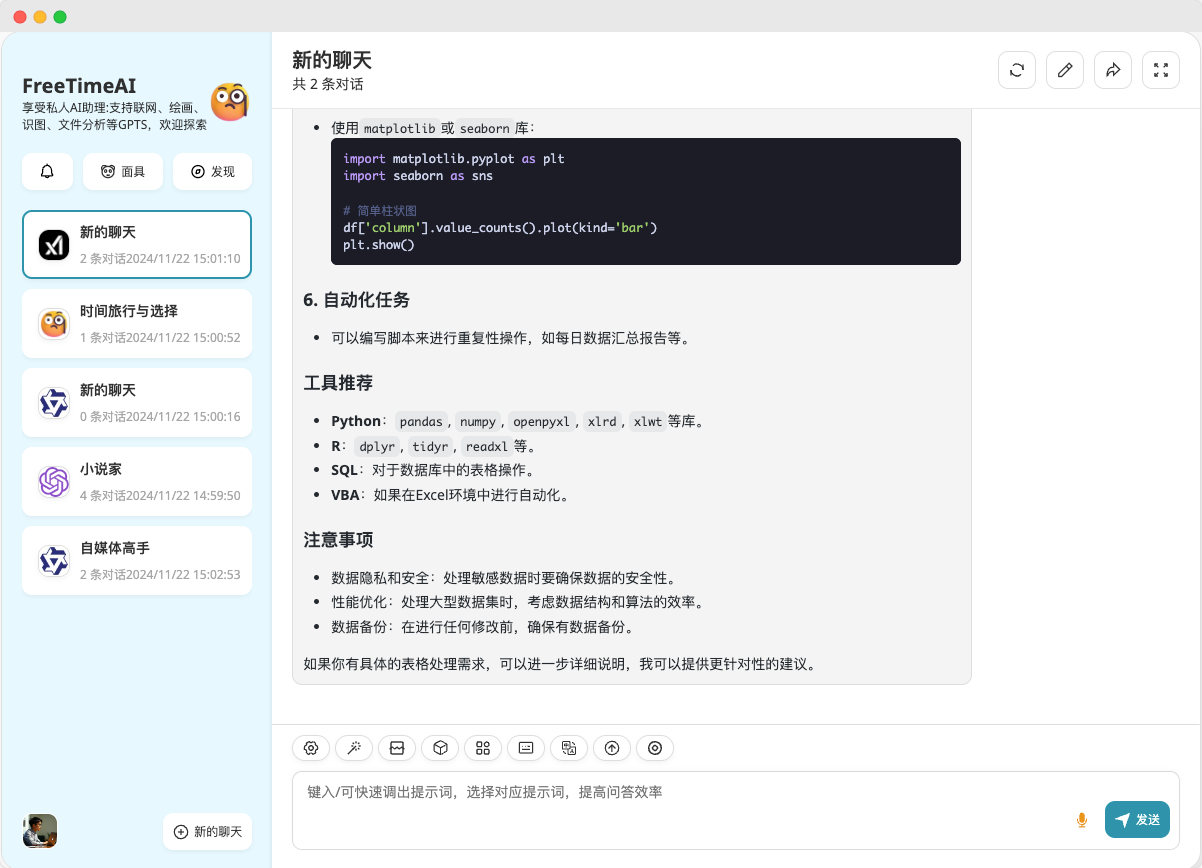Click the upload arrow icon
The height and width of the screenshot is (868, 1202).
tap(611, 748)
